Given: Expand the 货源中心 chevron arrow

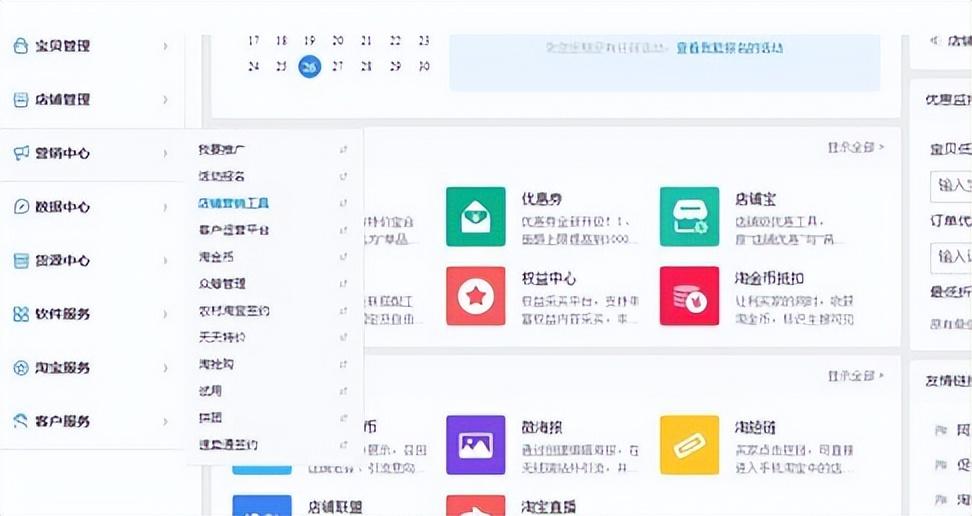Looking at the screenshot, I should (x=166, y=260).
